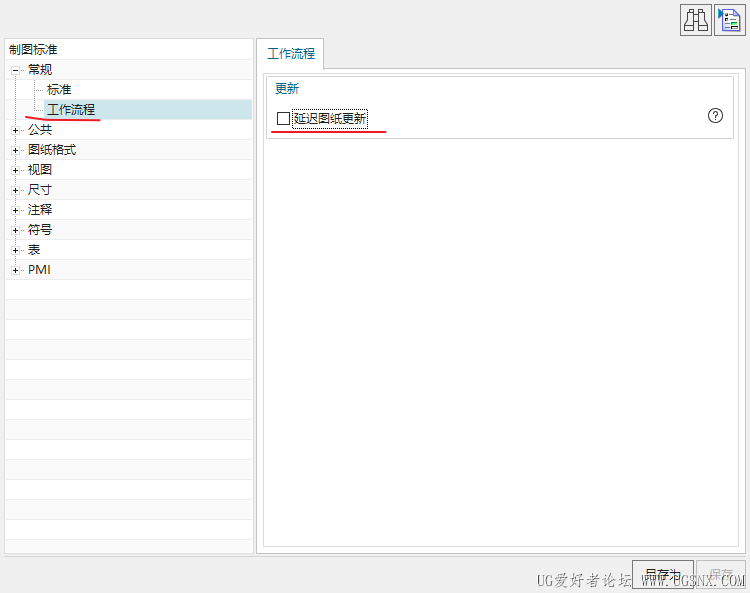Click the binoculars find icon
750x593 pixels.
[x=695, y=20]
